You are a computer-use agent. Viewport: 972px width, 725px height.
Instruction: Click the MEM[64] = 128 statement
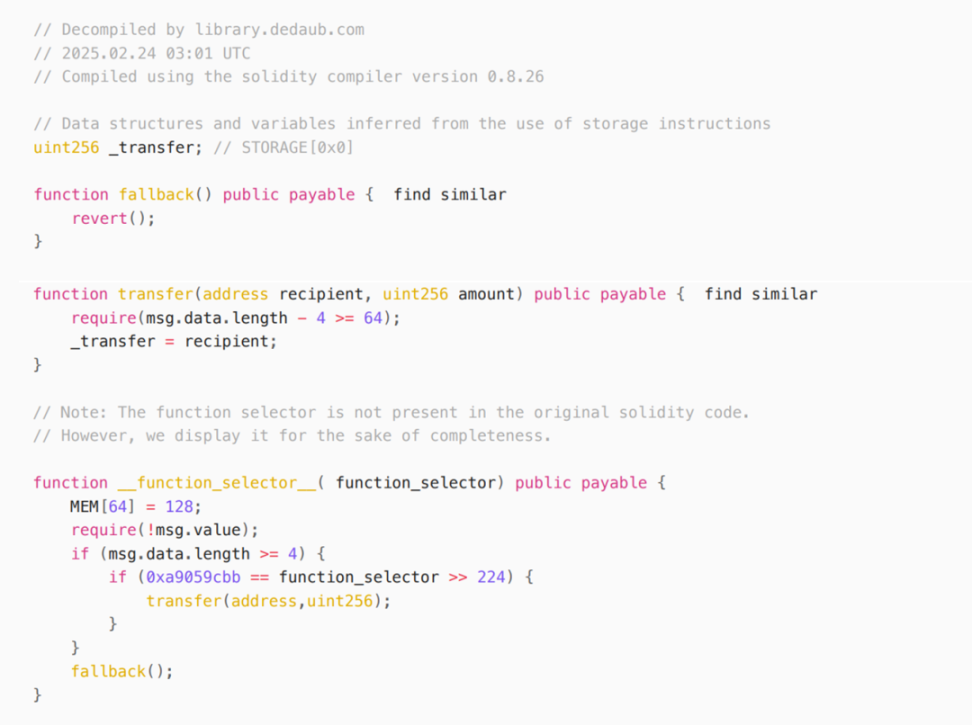136,507
